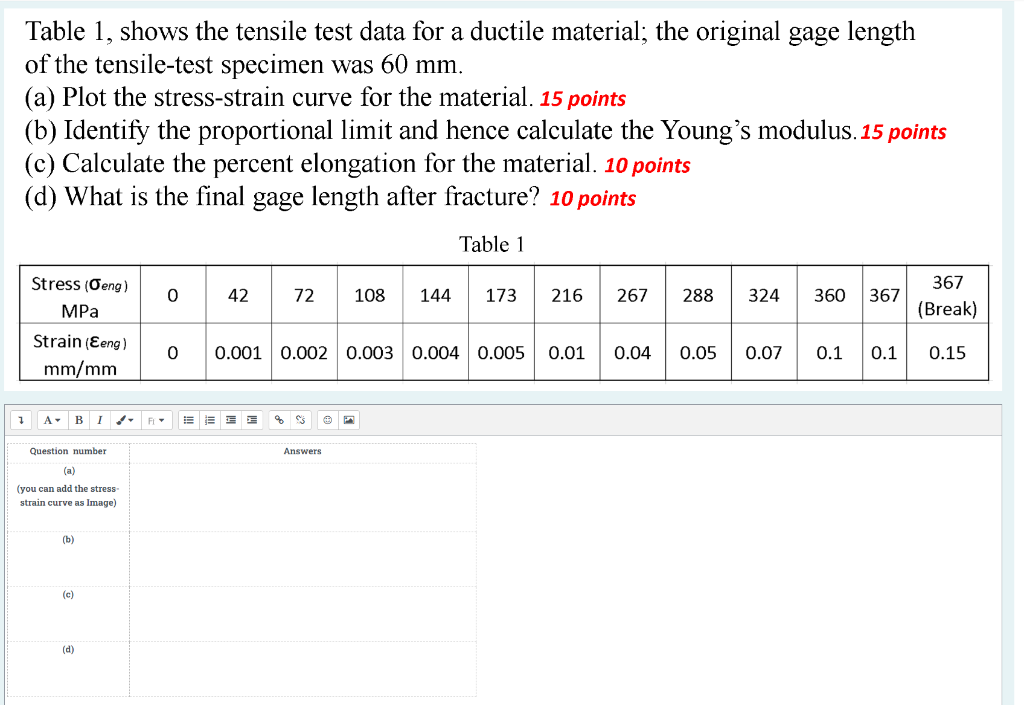Screen dimensions: 1024x705
Task: Outdent the current paragraph
Action: click(231, 420)
